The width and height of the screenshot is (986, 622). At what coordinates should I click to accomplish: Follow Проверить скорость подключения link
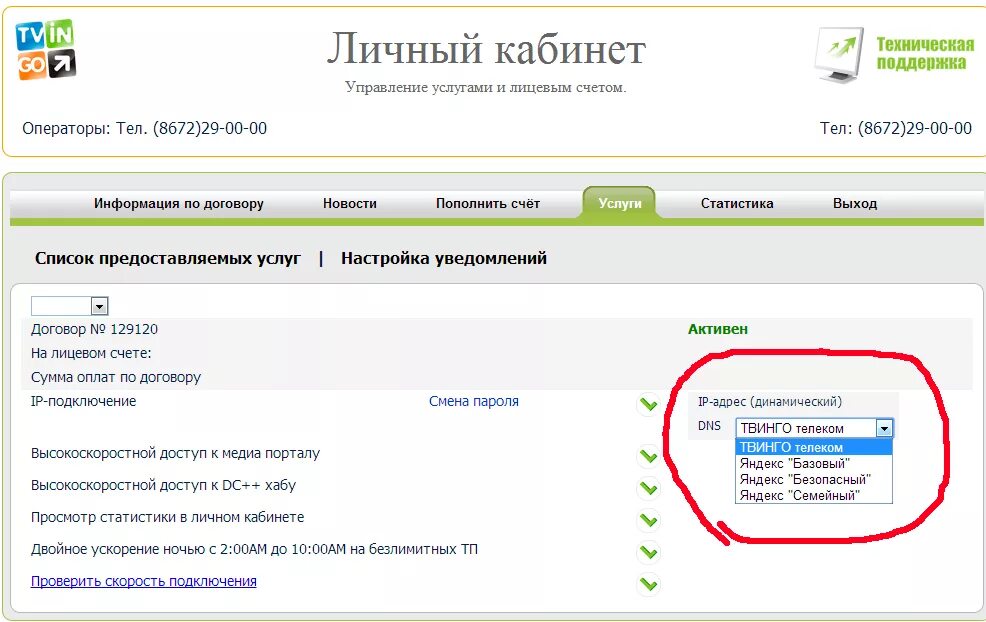click(143, 581)
